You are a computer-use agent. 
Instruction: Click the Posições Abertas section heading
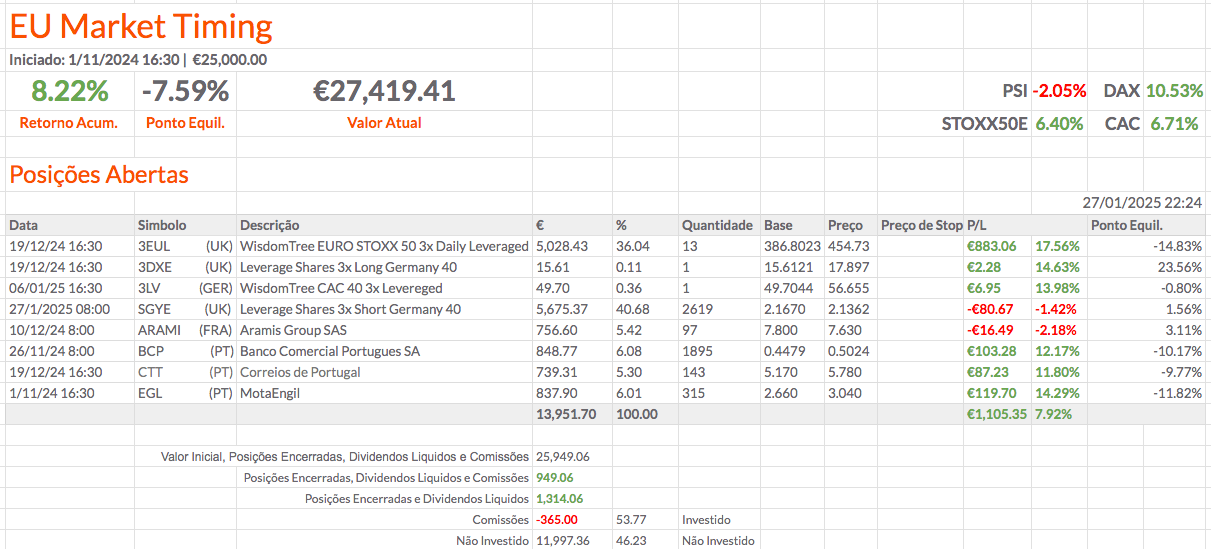point(99,175)
